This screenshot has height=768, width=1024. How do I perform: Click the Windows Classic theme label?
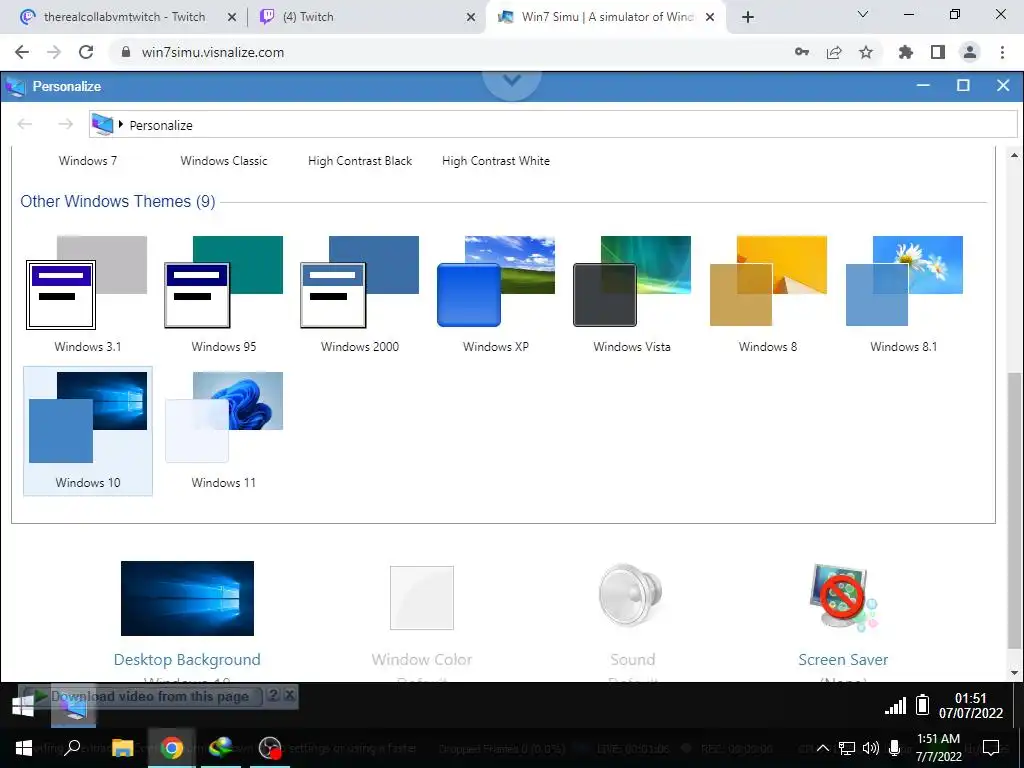[x=223, y=161]
